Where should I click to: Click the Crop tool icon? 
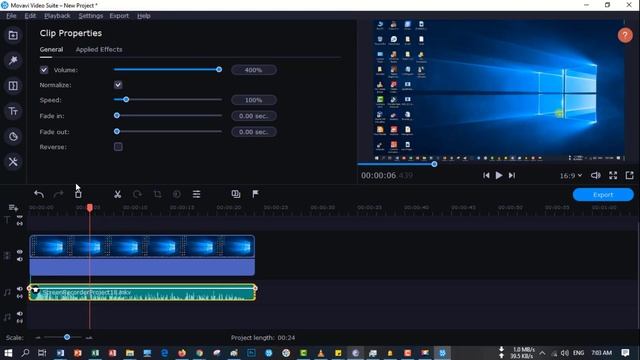158,194
